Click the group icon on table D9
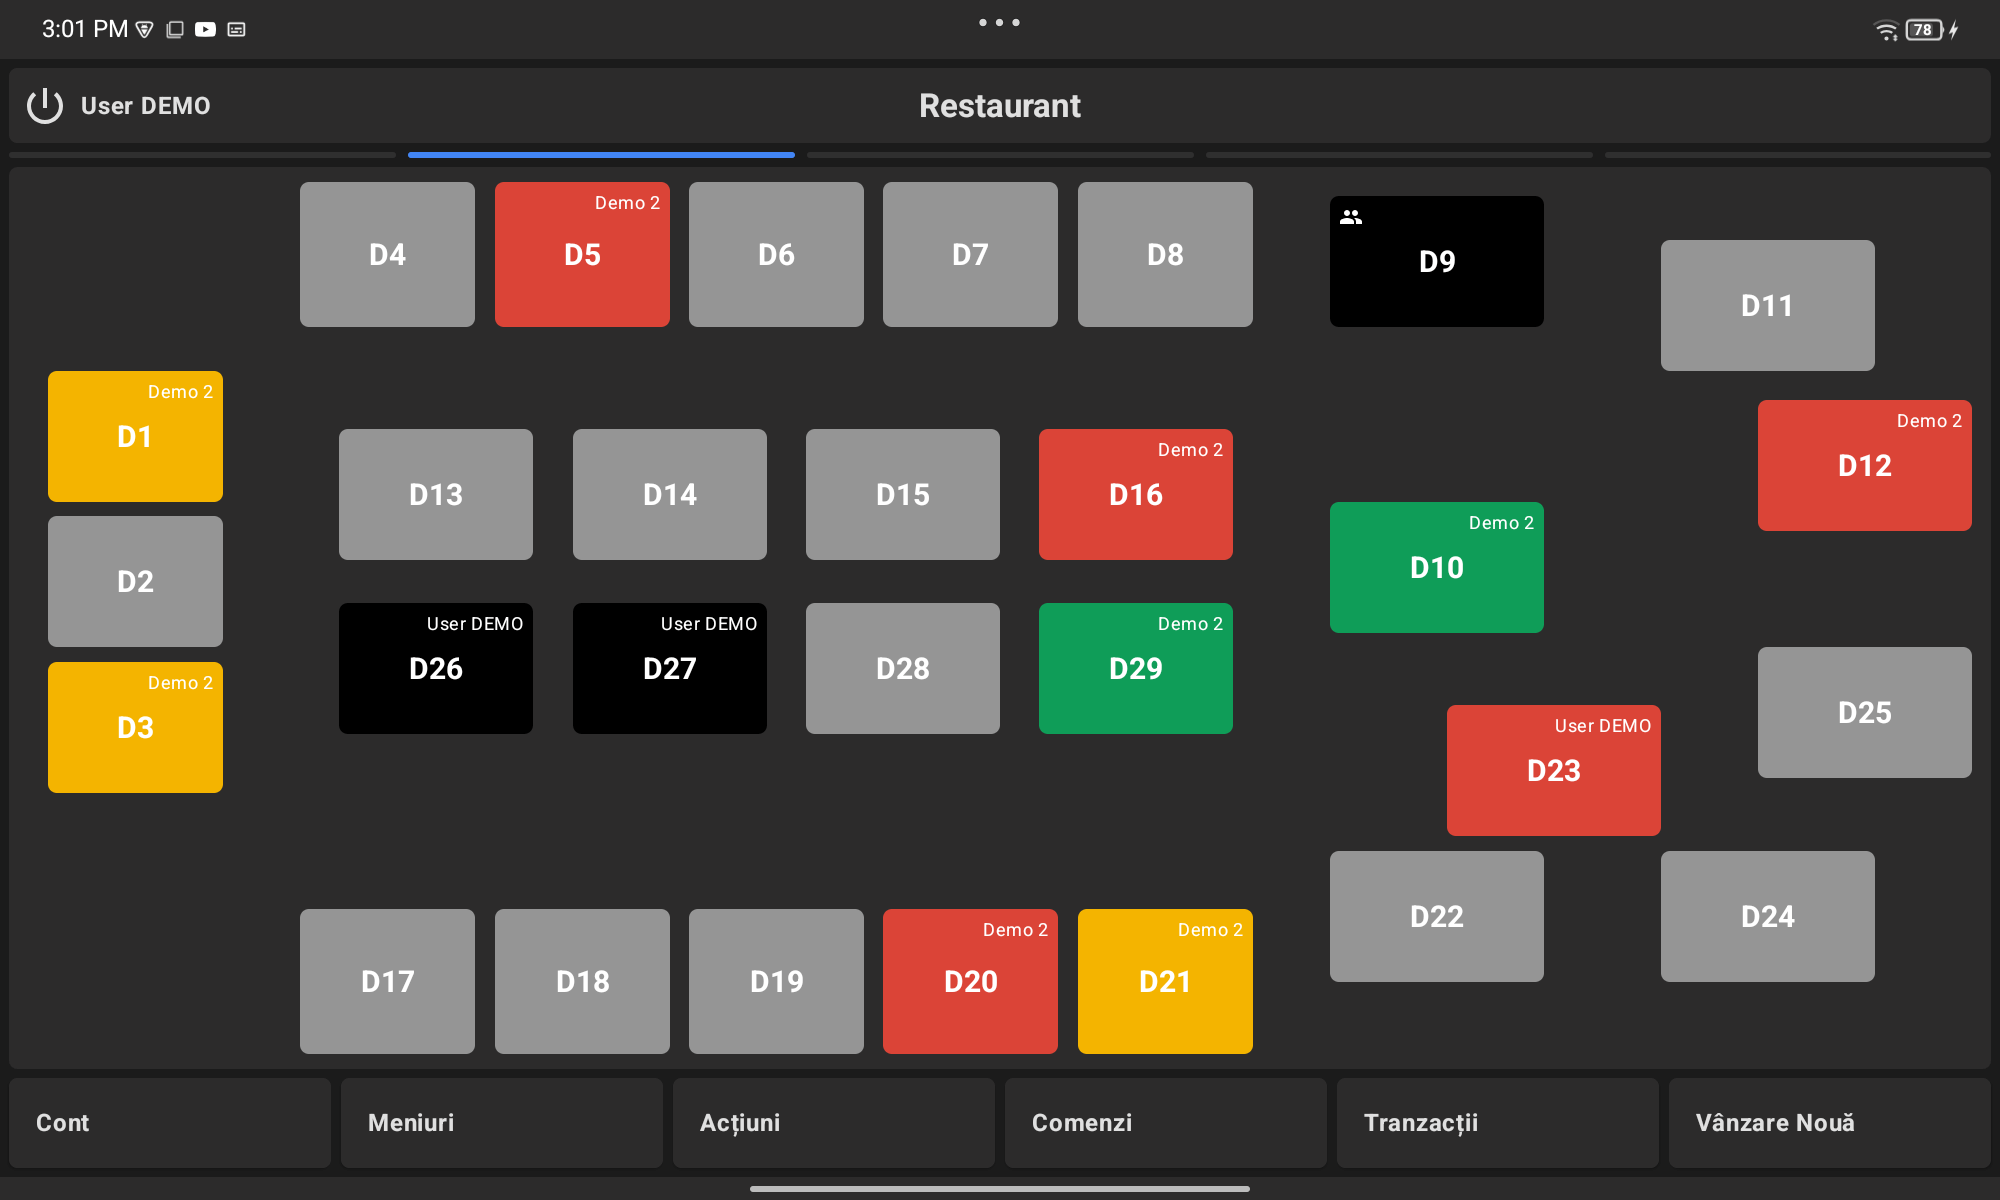2000x1200 pixels. (x=1351, y=217)
